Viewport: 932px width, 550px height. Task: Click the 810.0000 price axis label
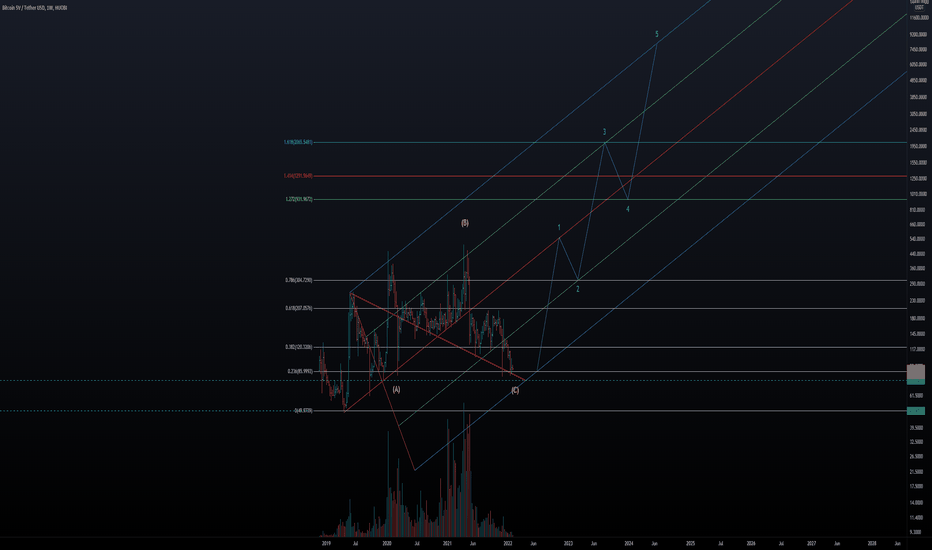[918, 210]
